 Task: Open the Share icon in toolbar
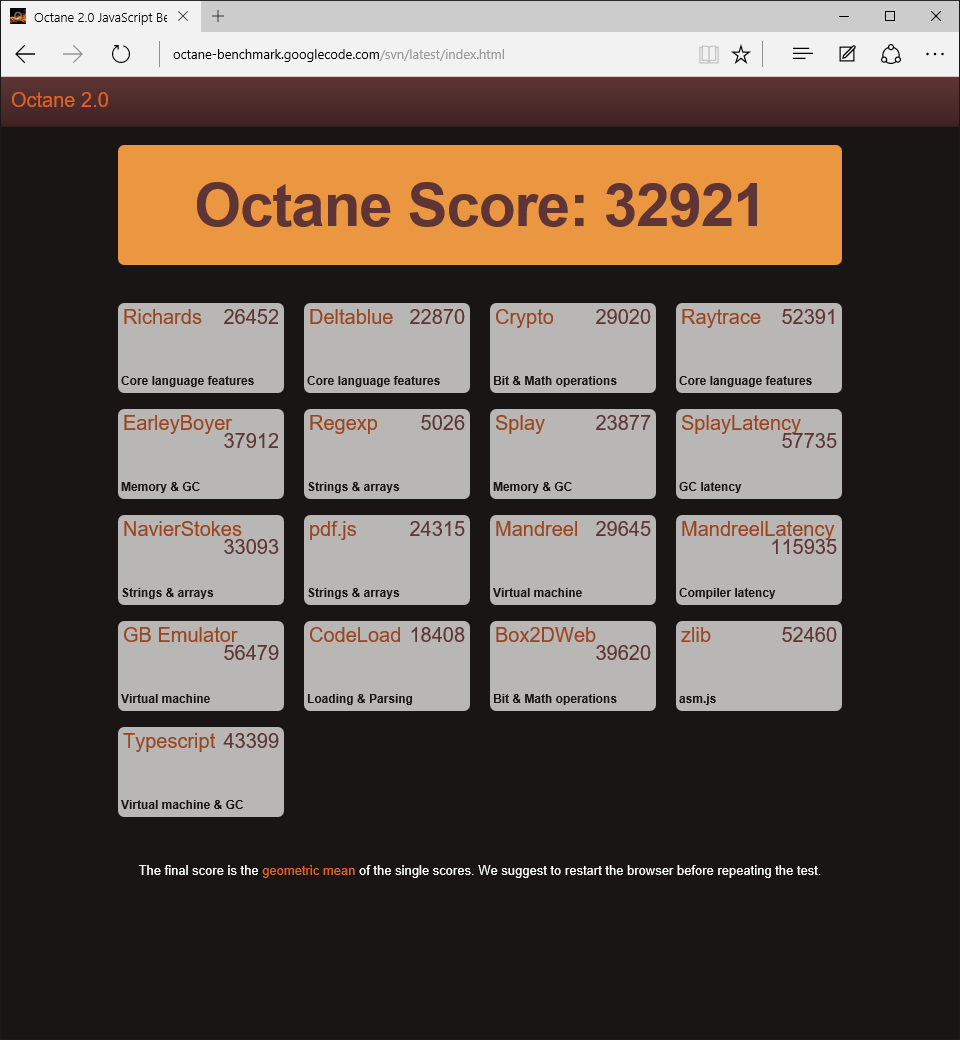click(x=890, y=54)
